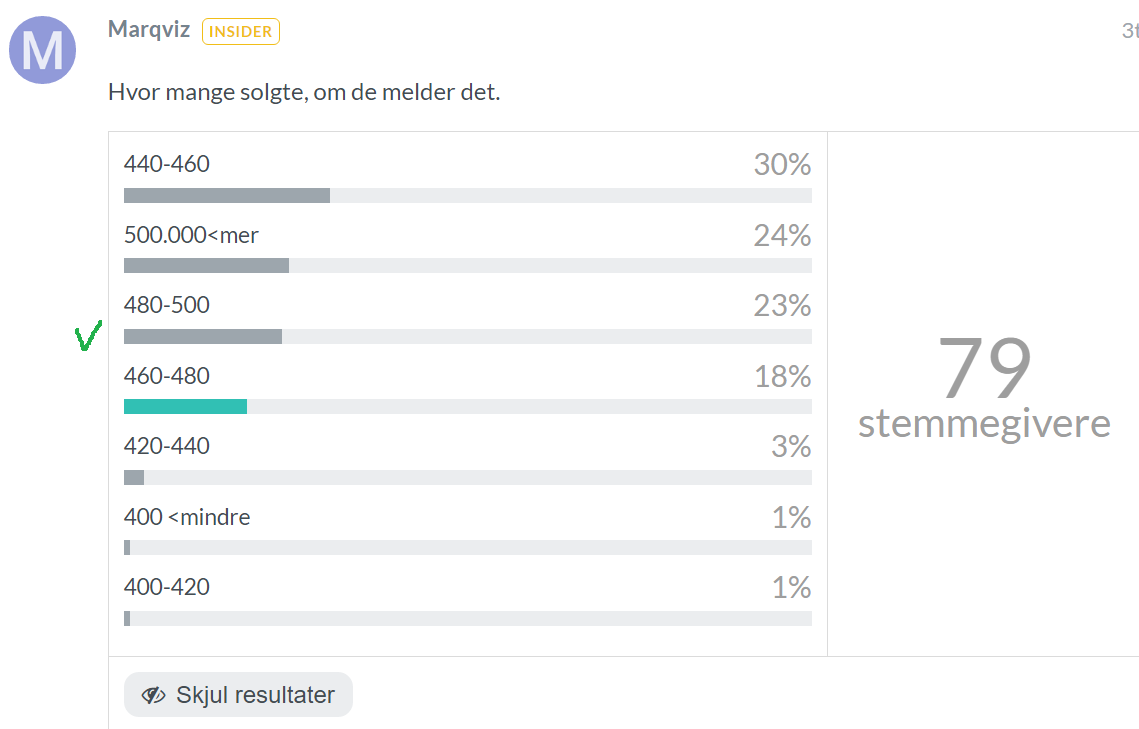Click the teal 460-480 progress bar
Viewport: 1139px width, 729px height.
(185, 407)
